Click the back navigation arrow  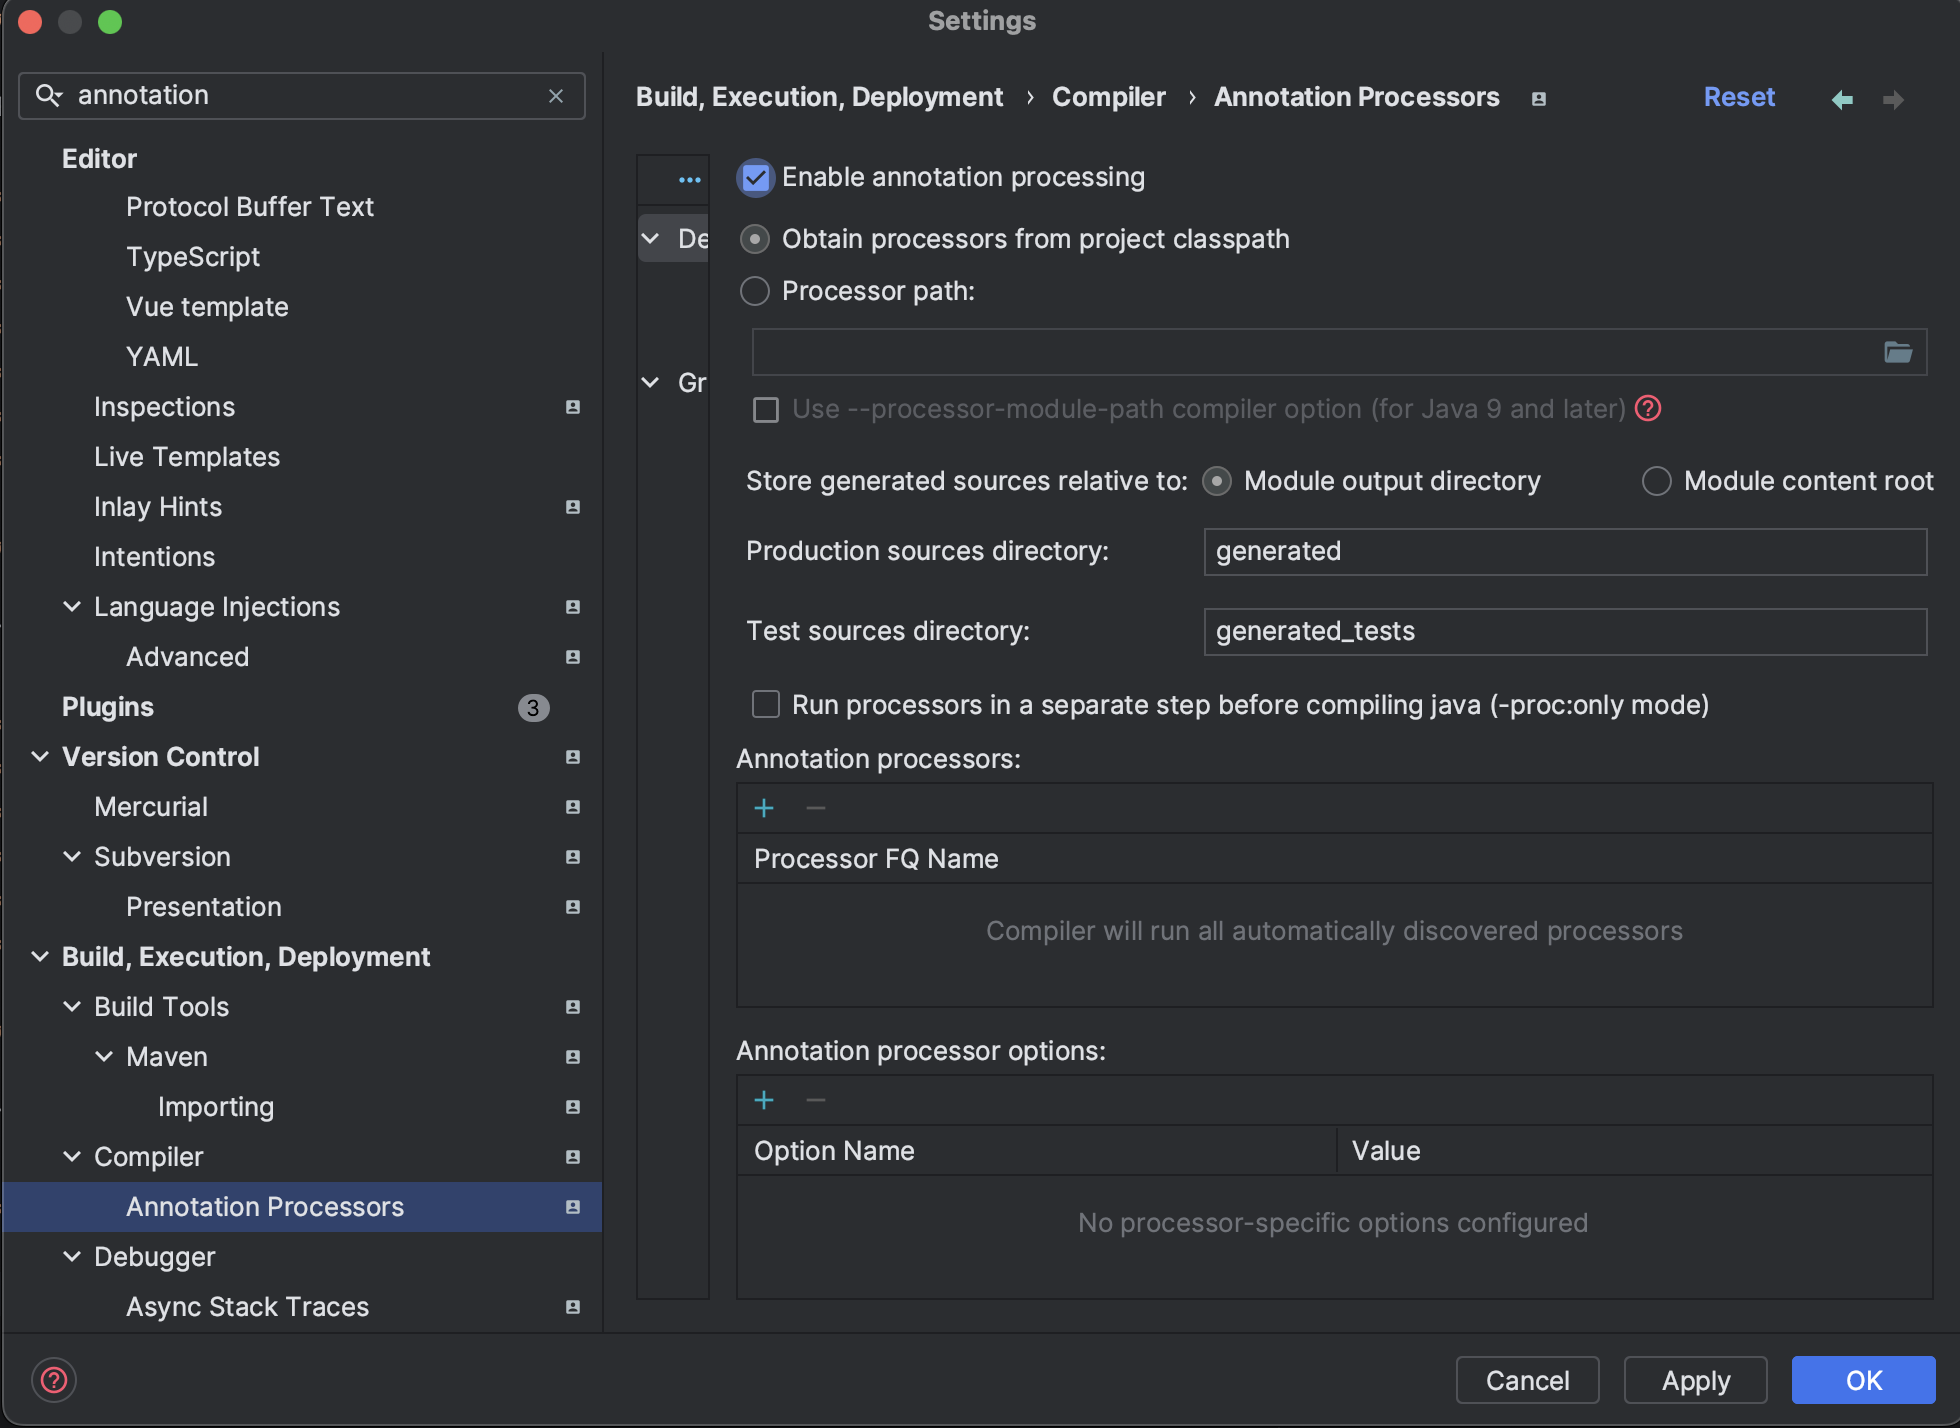1842,99
